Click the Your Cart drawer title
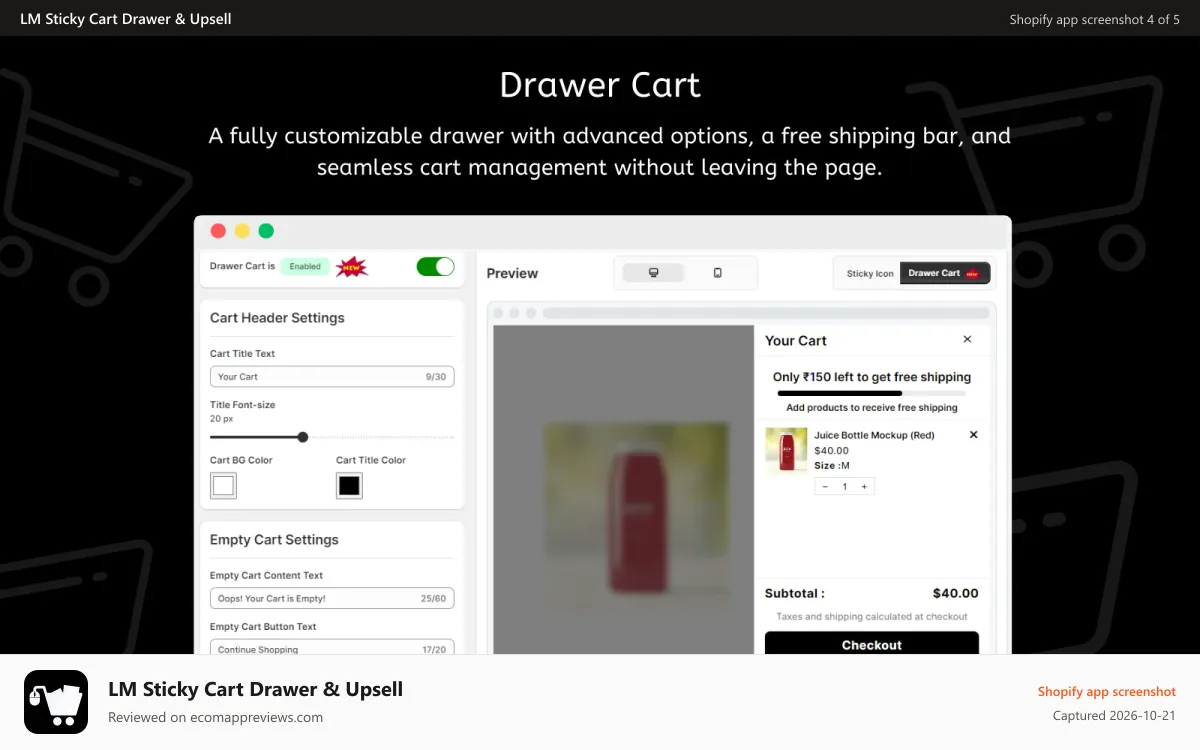The width and height of the screenshot is (1200, 750). [x=796, y=341]
